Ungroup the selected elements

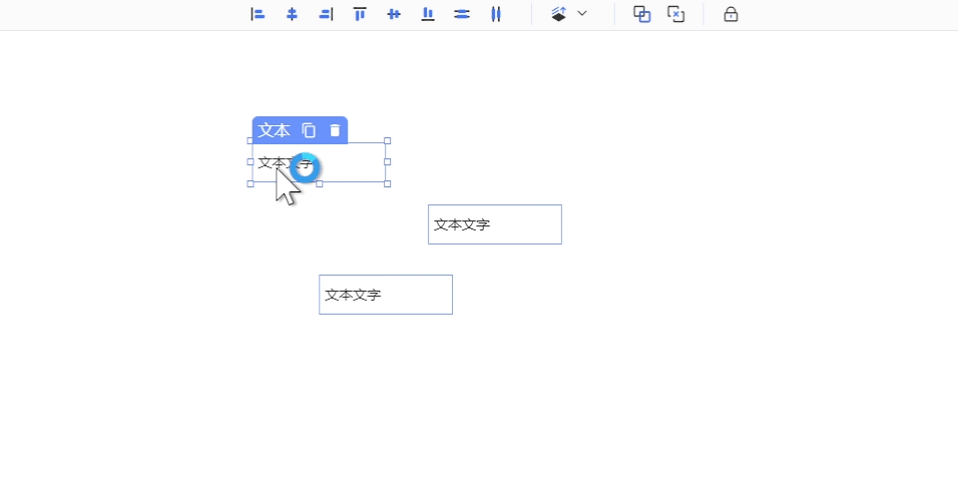[x=676, y=14]
